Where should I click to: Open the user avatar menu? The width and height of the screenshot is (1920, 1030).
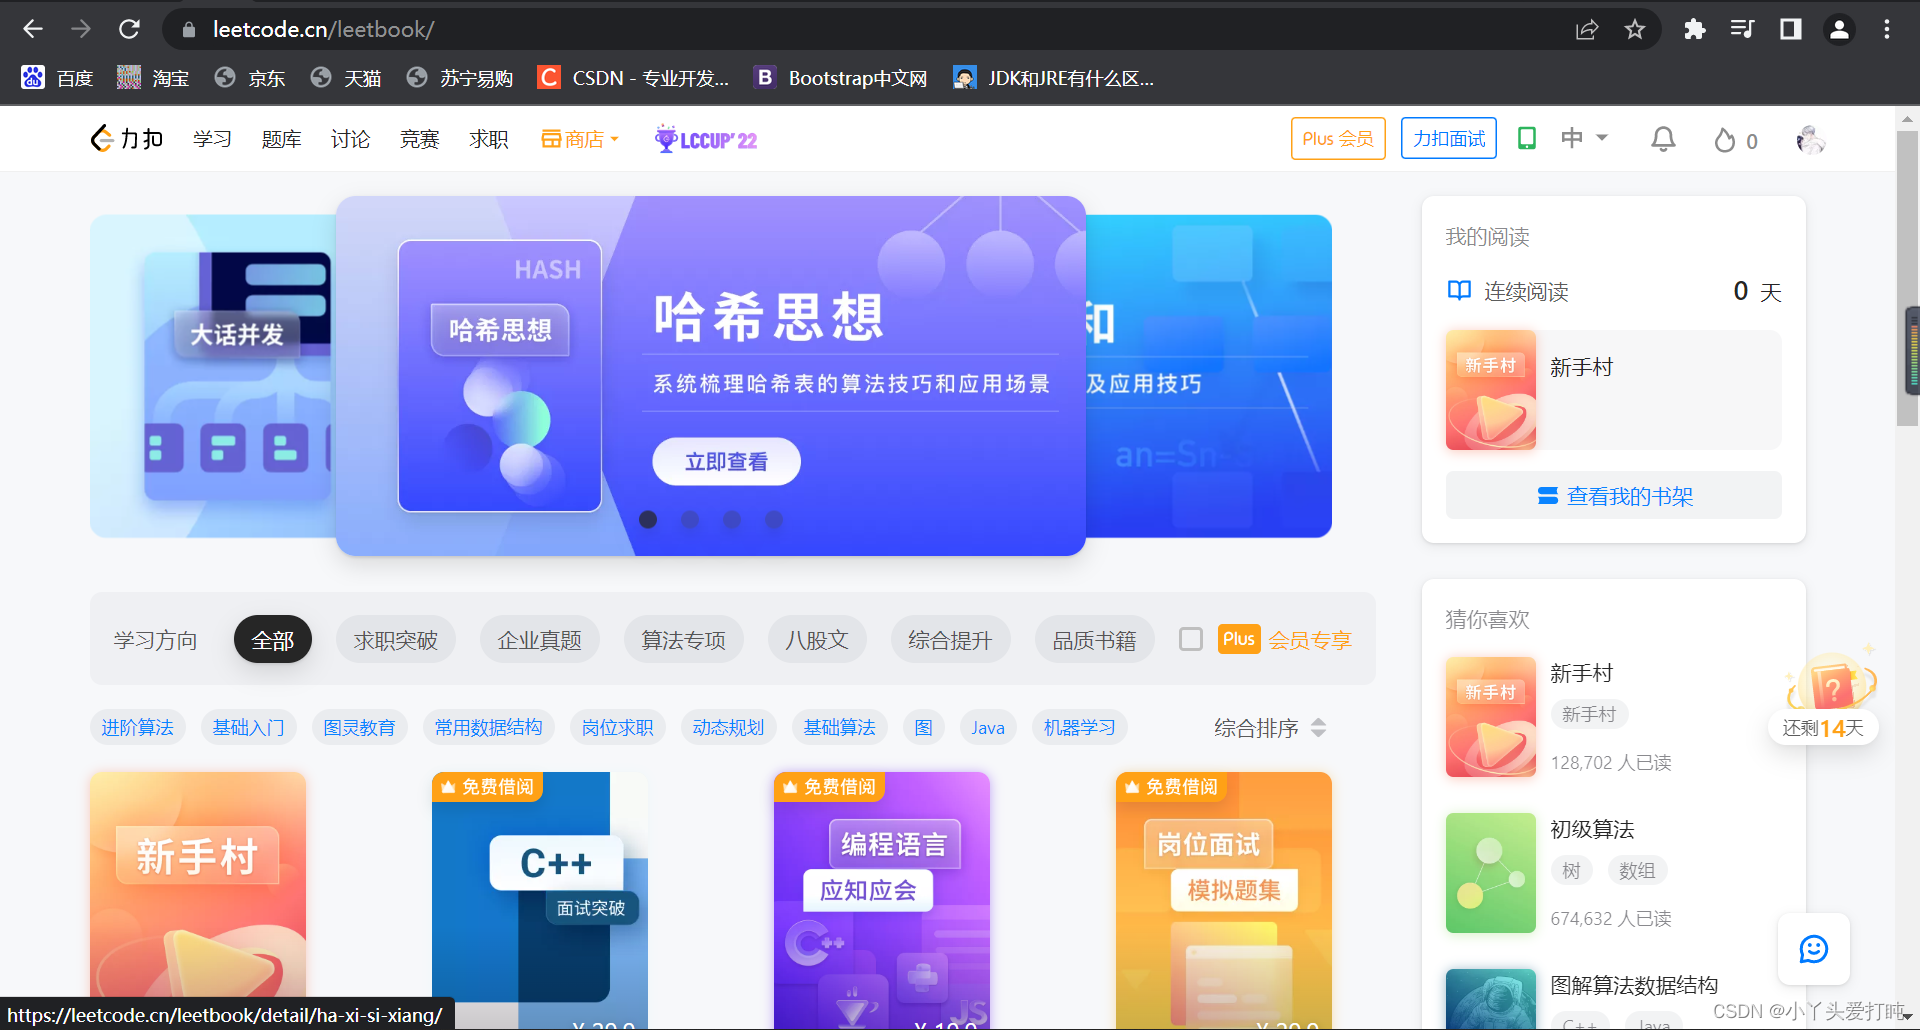1811,139
